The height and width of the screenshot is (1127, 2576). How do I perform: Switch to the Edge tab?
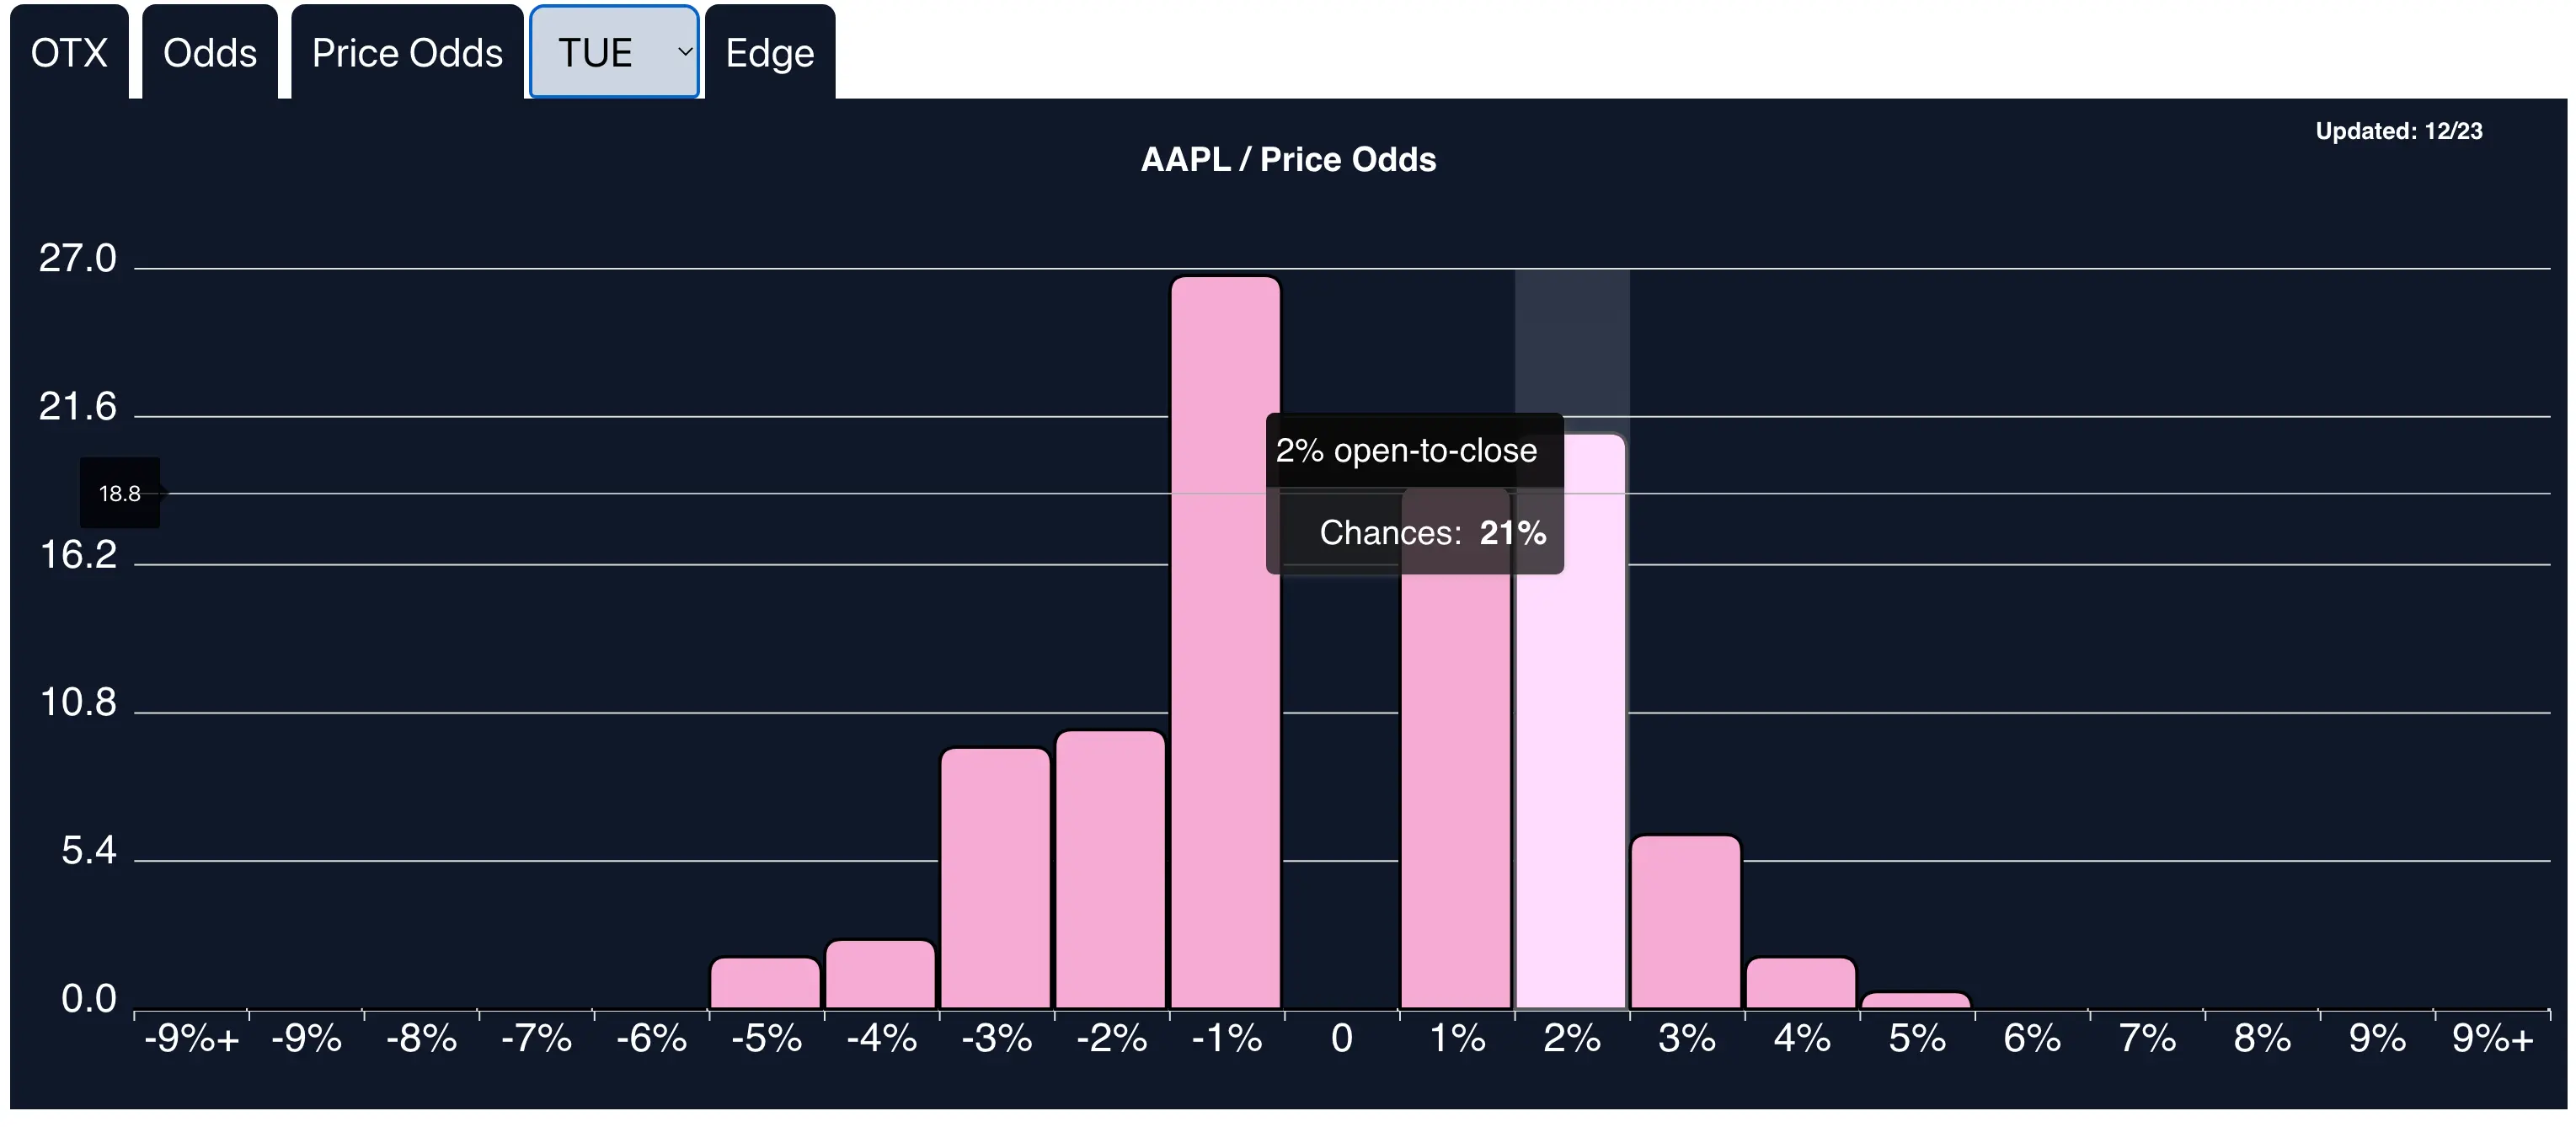coord(769,53)
